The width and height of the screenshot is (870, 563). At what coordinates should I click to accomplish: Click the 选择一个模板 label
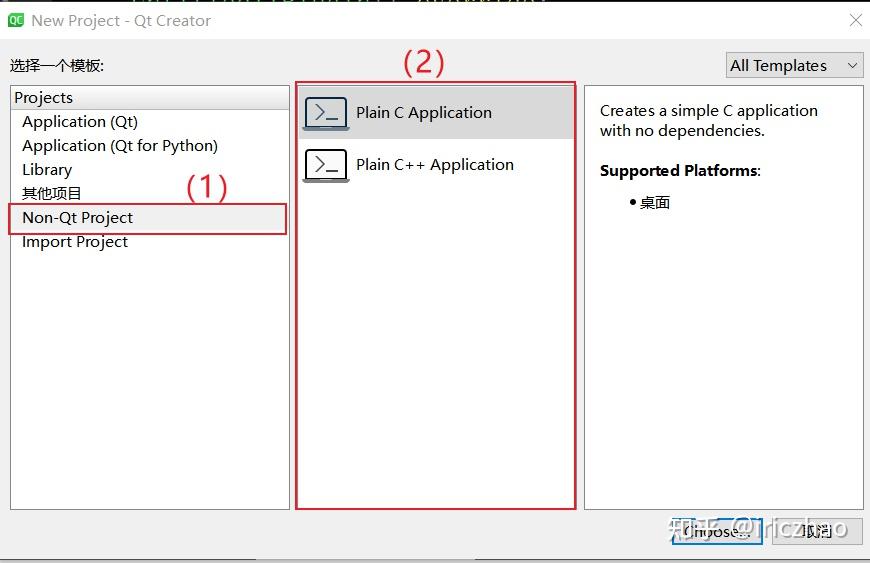point(57,66)
